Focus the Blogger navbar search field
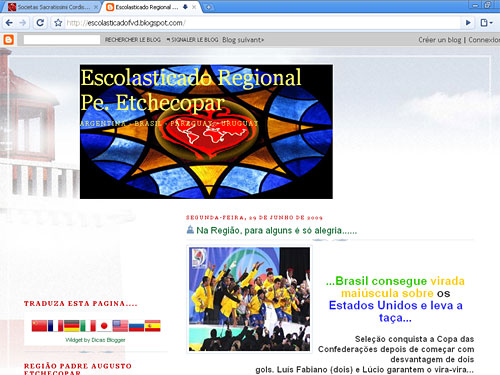This screenshot has width=500, height=375. 62,40
